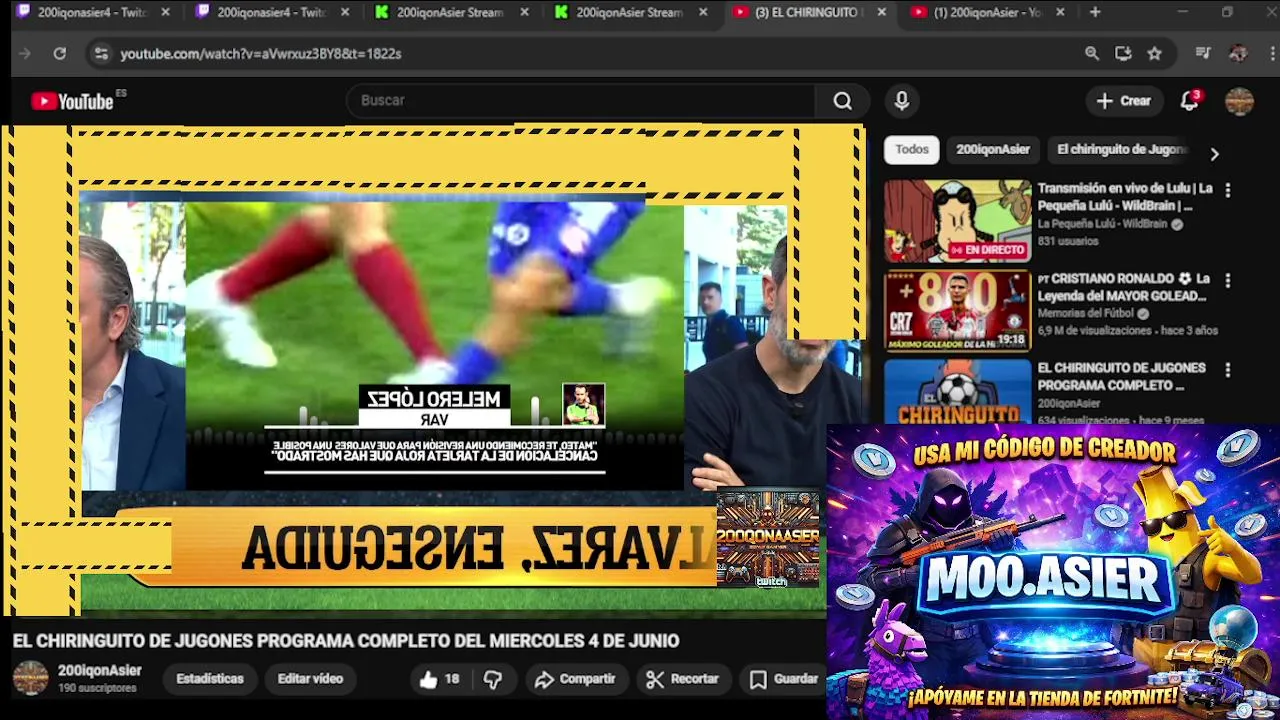1280x720 pixels.
Task: Click the Guardar save button
Action: [x=785, y=679]
